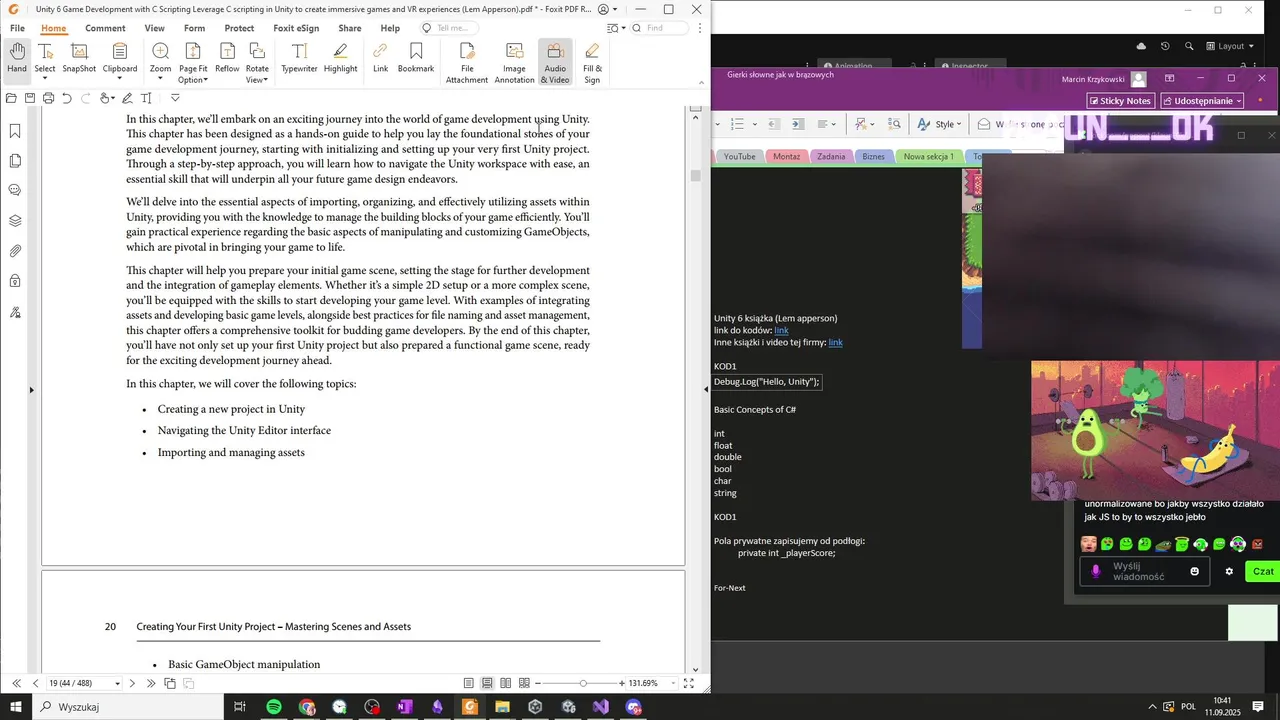
Task: Open Unity undo history icon
Action: point(1165,46)
